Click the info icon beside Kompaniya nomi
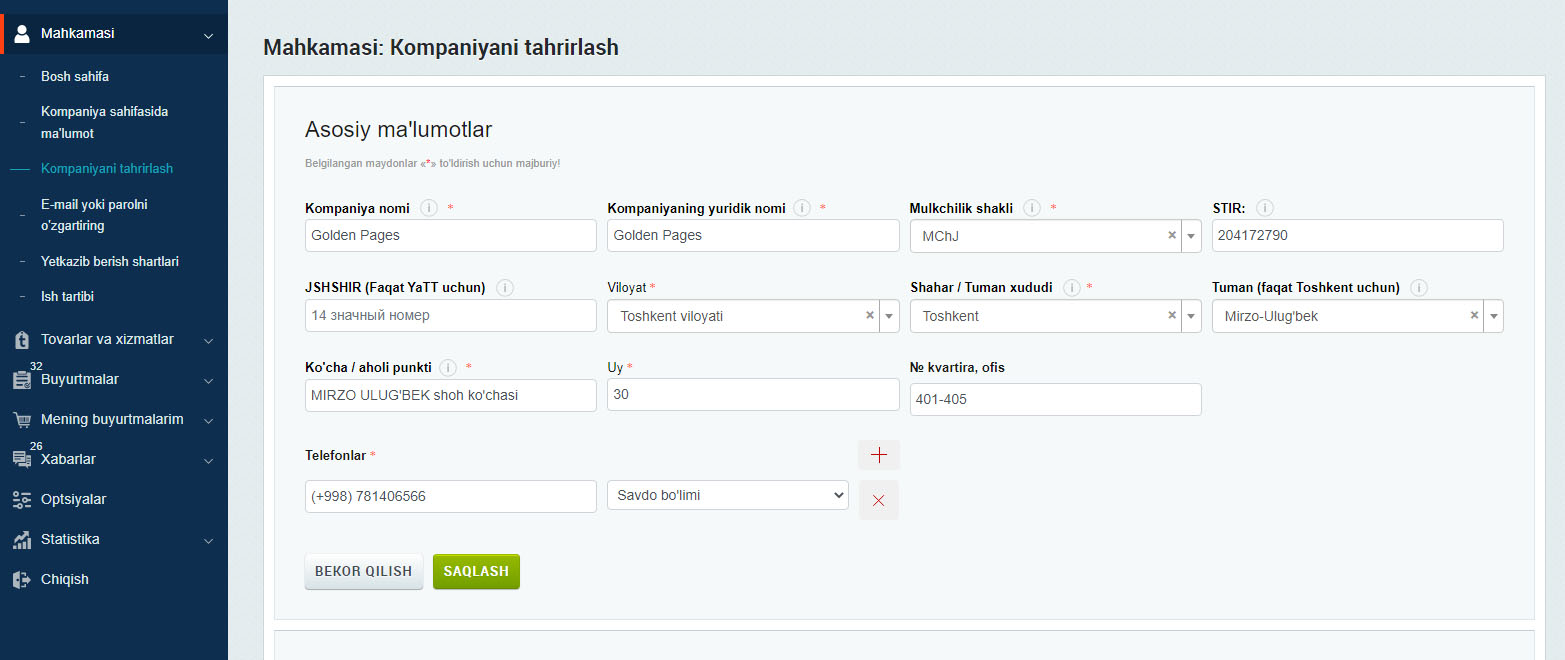1565x660 pixels. (x=429, y=208)
